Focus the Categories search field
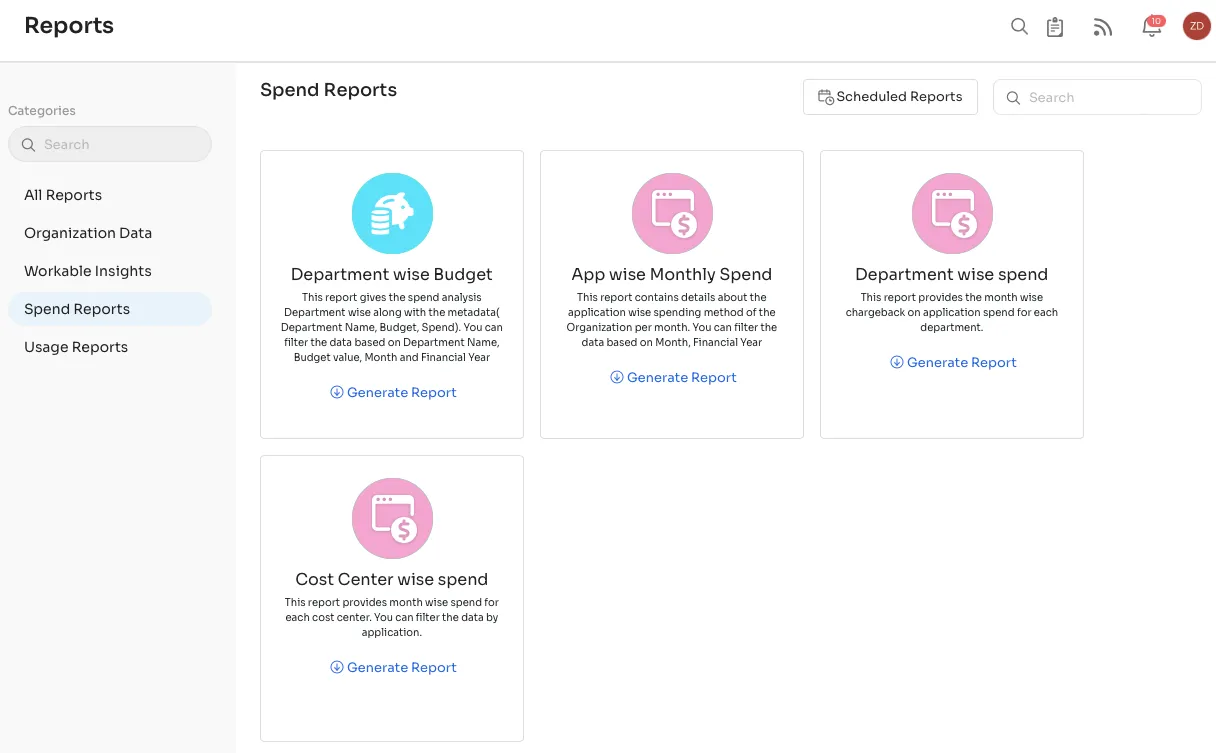This screenshot has width=1216, height=753. coord(110,144)
